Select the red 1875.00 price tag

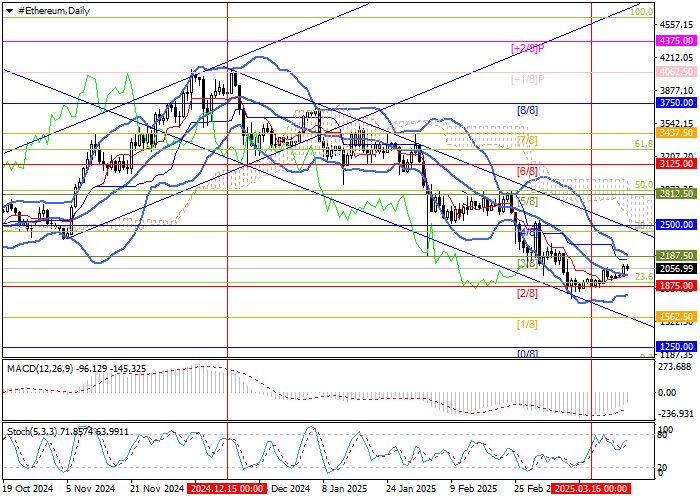[x=677, y=286]
